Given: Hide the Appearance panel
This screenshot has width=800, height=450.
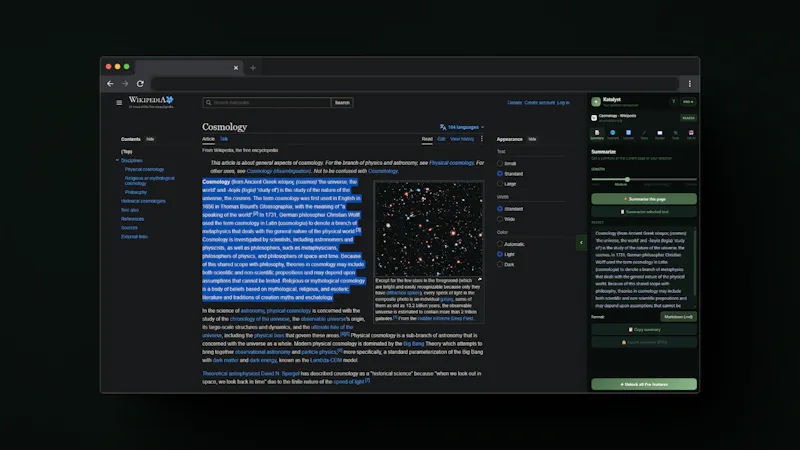Looking at the screenshot, I should 532,139.
